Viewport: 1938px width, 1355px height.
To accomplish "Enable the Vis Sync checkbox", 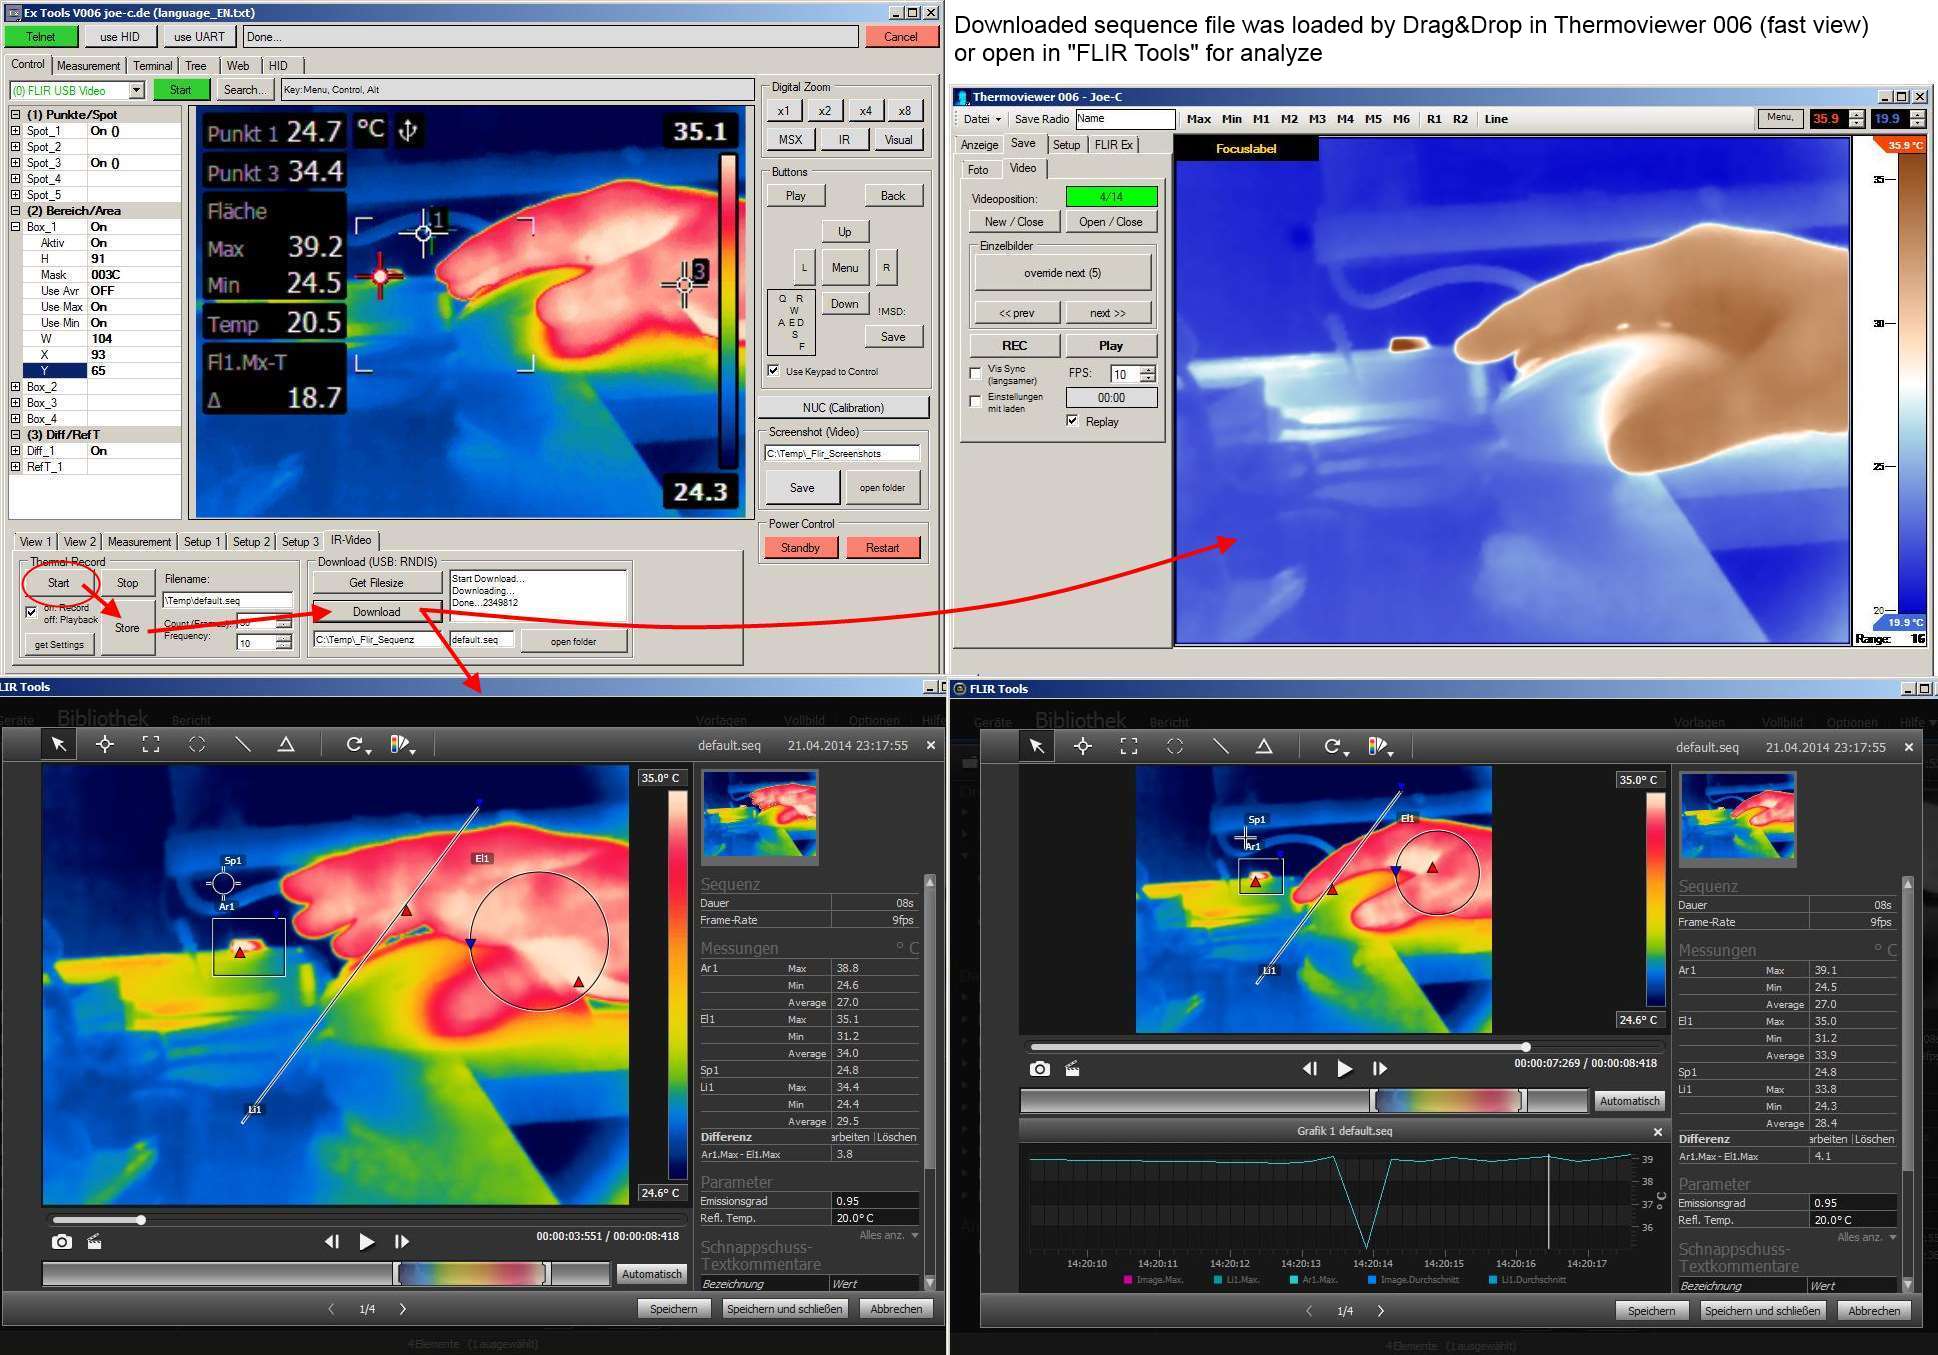I will pos(975,373).
